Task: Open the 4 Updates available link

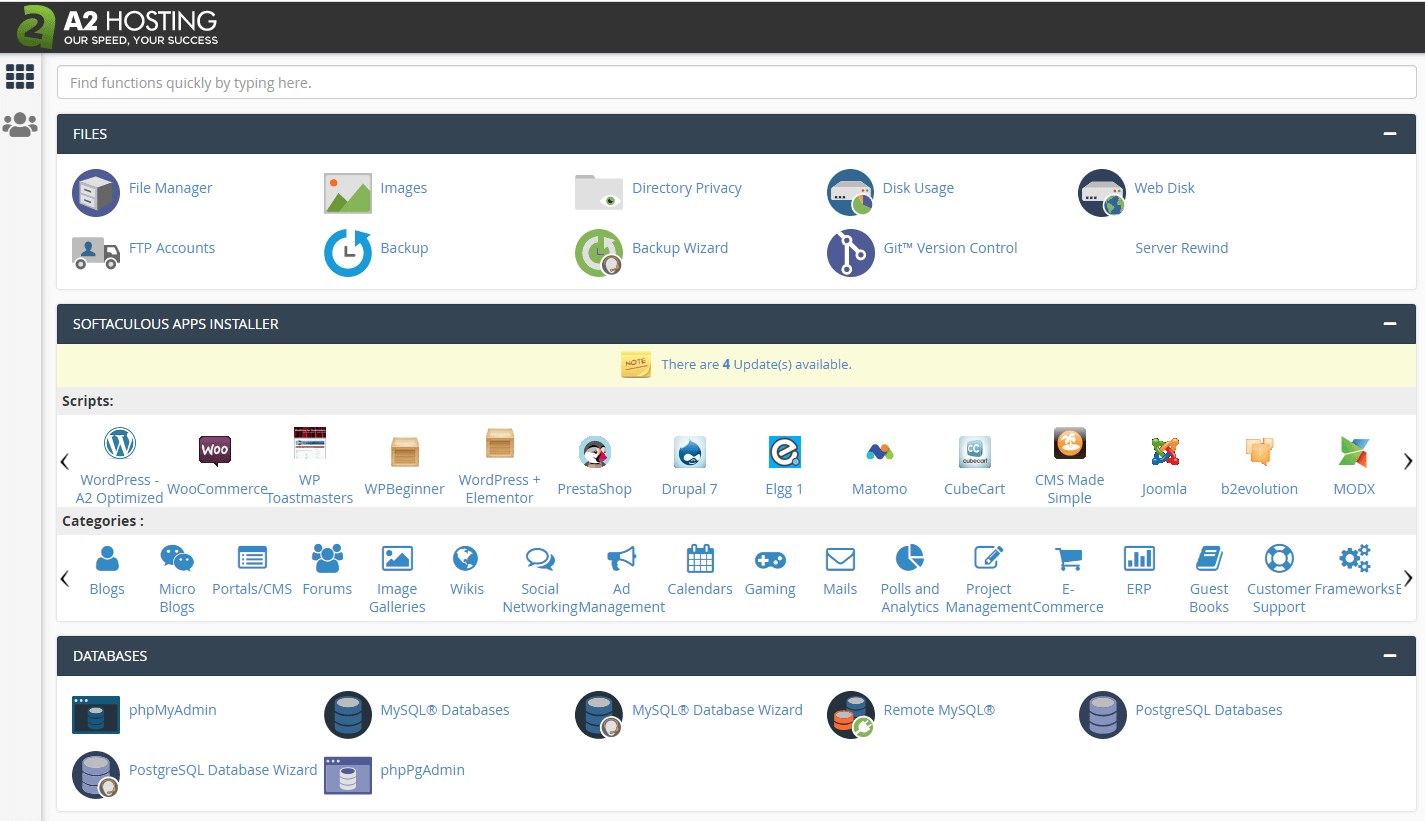Action: click(756, 365)
